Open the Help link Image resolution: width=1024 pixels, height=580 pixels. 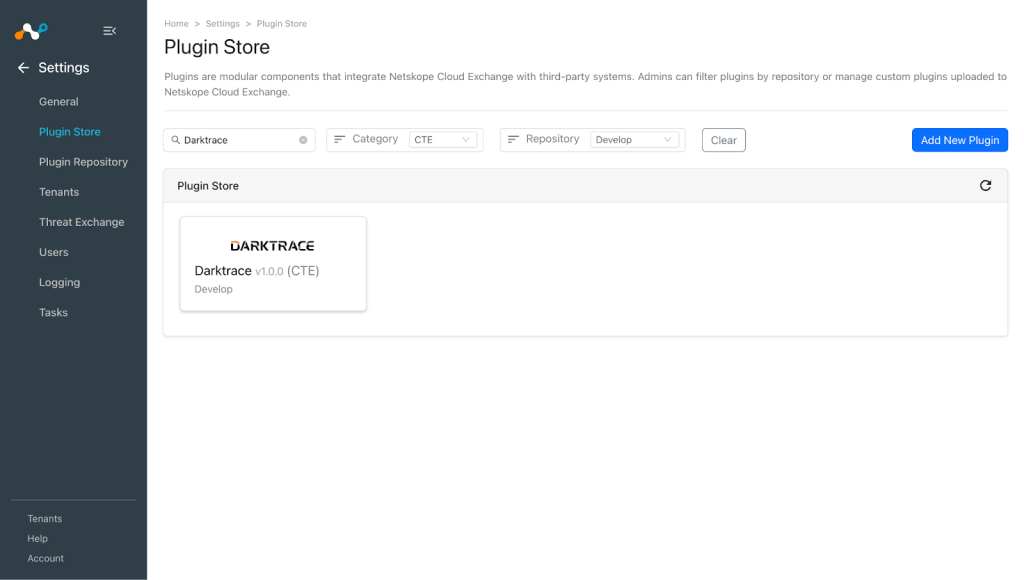(x=37, y=538)
